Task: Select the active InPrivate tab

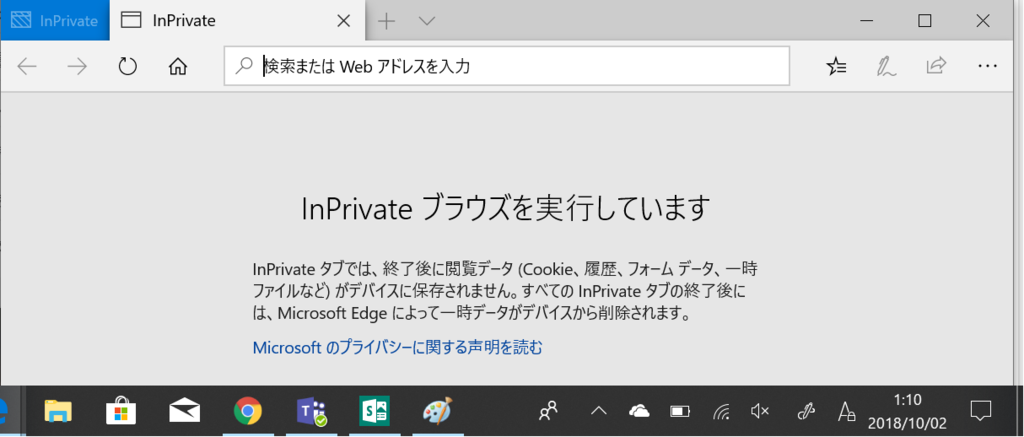Action: [x=238, y=21]
